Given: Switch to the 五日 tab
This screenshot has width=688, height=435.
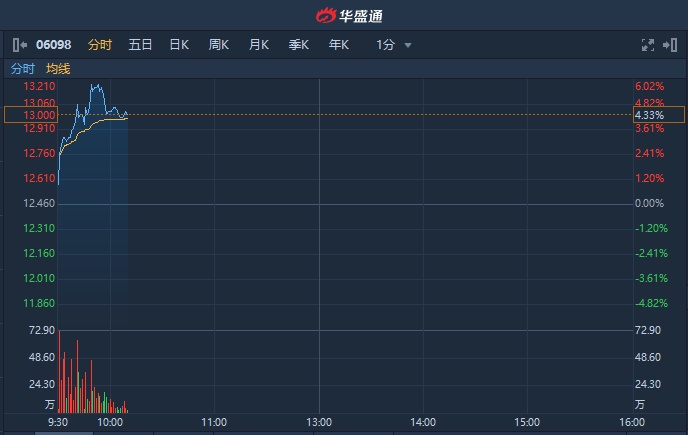Looking at the screenshot, I should (x=140, y=45).
